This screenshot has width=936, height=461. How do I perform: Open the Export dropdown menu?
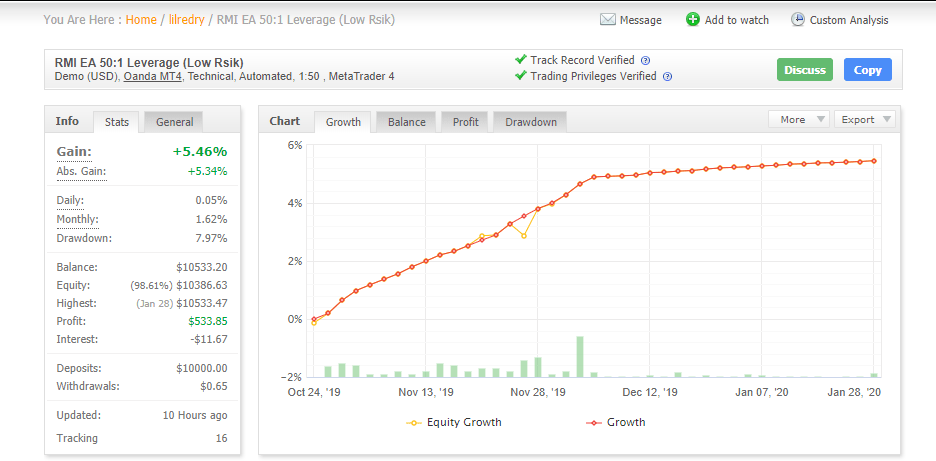(x=864, y=120)
